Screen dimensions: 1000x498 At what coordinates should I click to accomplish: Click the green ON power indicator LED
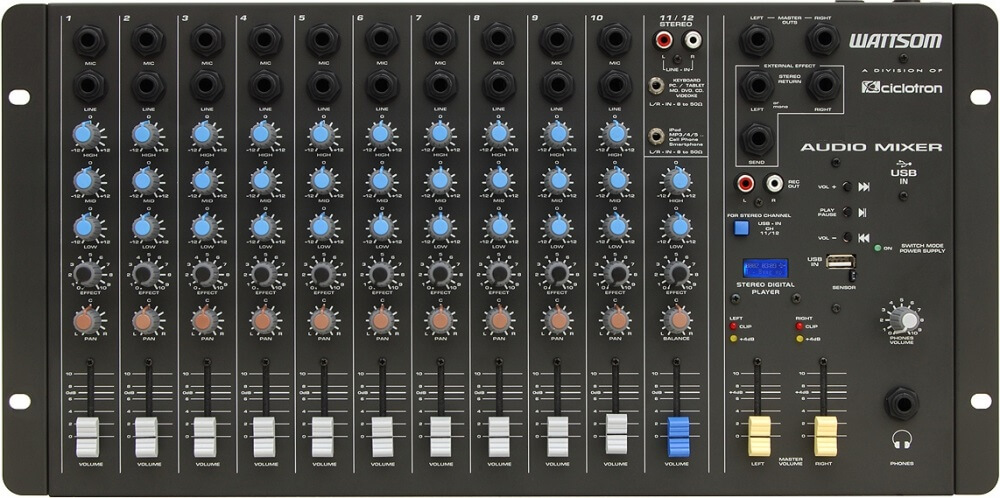click(x=877, y=248)
